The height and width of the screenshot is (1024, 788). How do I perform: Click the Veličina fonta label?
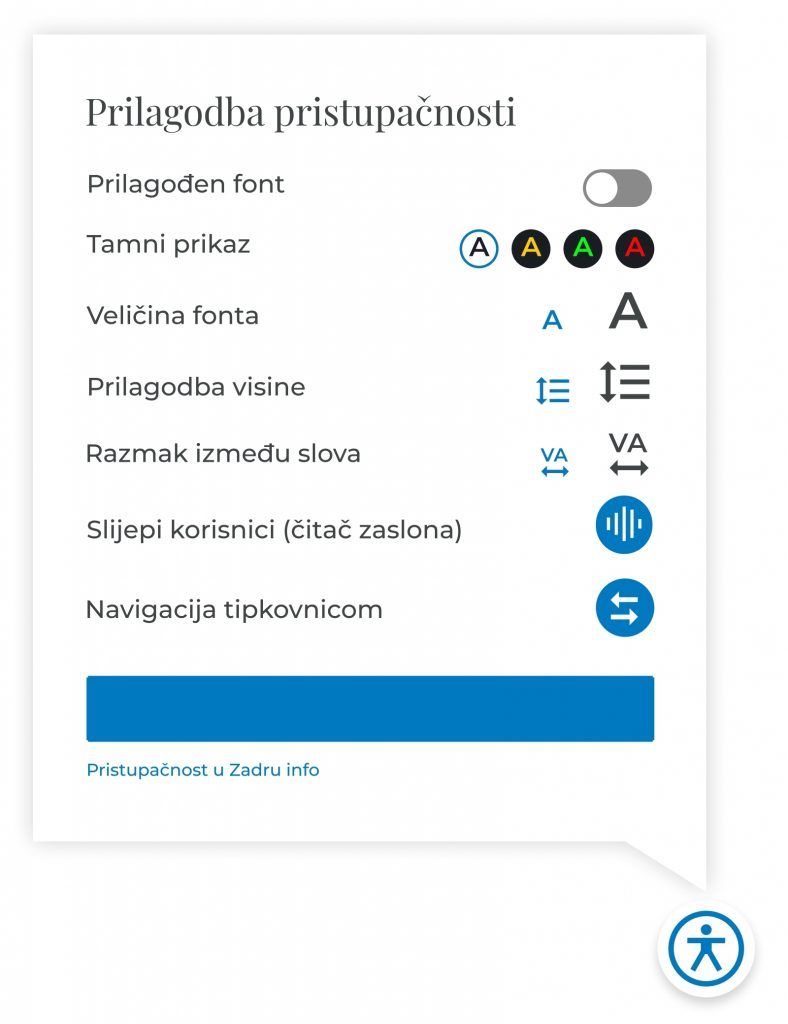click(x=173, y=316)
